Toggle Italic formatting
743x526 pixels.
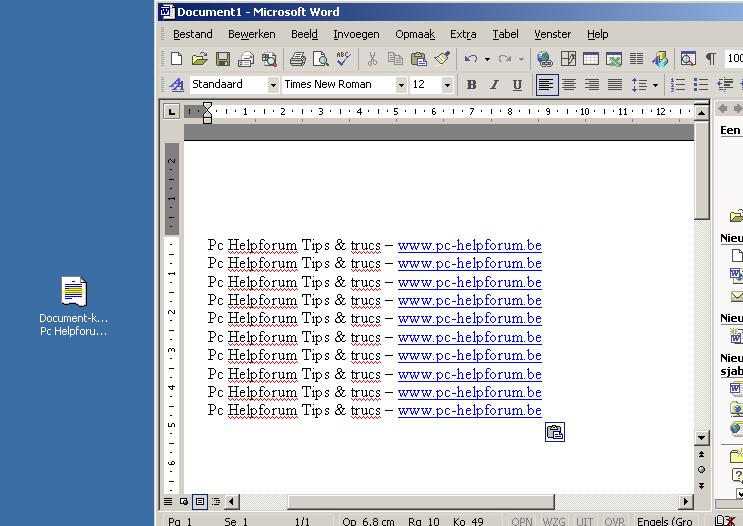pyautogui.click(x=494, y=85)
